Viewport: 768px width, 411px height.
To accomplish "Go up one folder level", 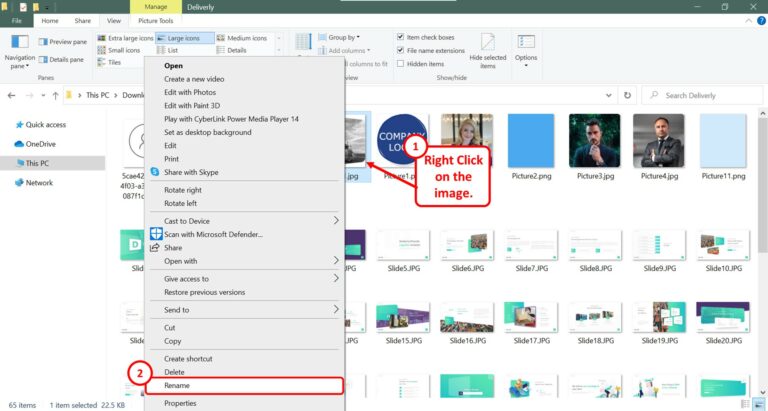I will pos(55,96).
